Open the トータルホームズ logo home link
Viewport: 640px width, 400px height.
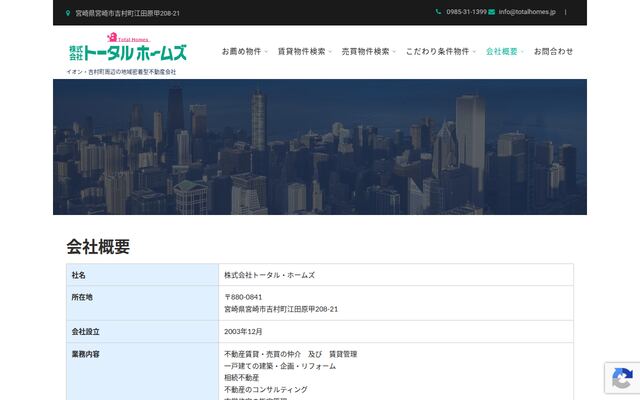tap(128, 48)
